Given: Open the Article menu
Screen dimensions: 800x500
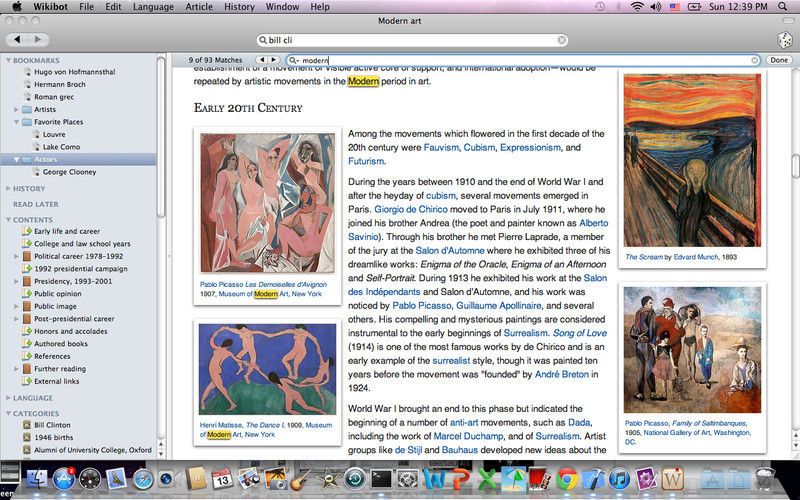Looking at the screenshot, I should [x=199, y=7].
